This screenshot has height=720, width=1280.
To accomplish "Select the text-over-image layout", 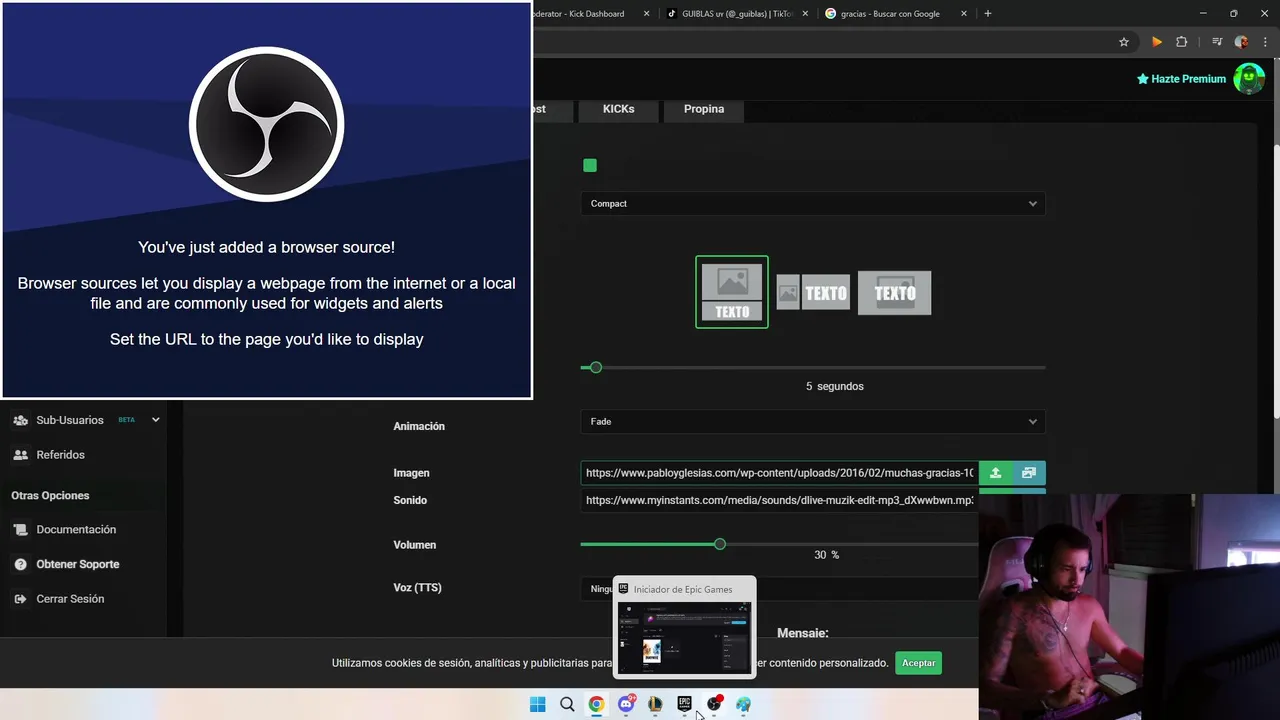I will (894, 293).
